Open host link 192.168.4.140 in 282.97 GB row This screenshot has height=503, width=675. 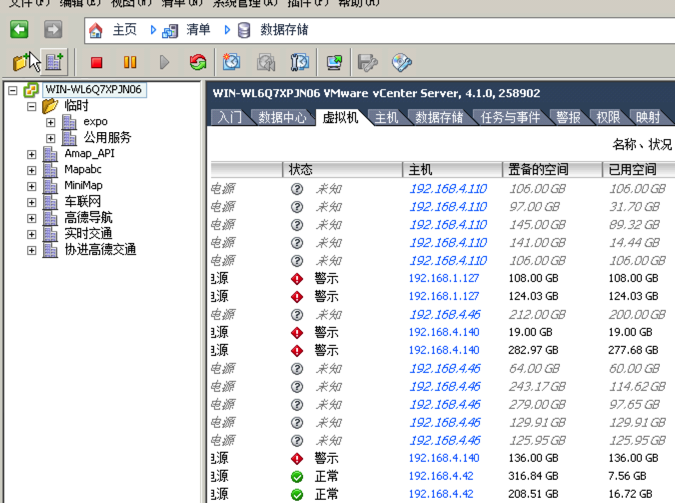click(x=444, y=350)
